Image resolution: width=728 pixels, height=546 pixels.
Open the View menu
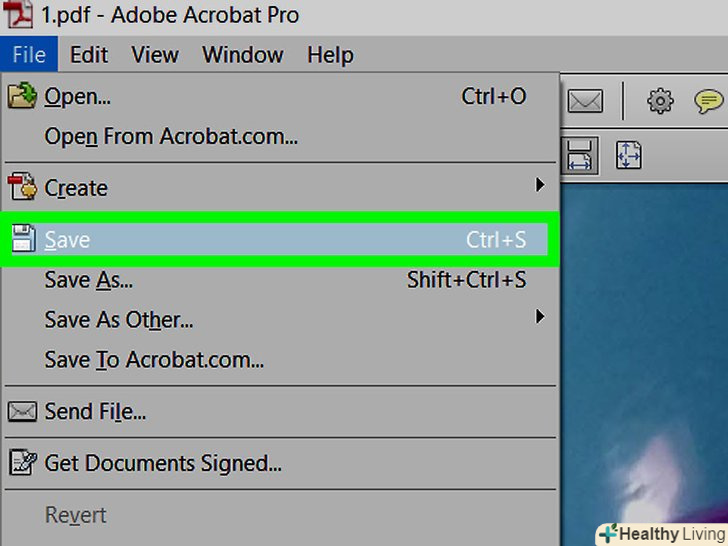(x=155, y=54)
